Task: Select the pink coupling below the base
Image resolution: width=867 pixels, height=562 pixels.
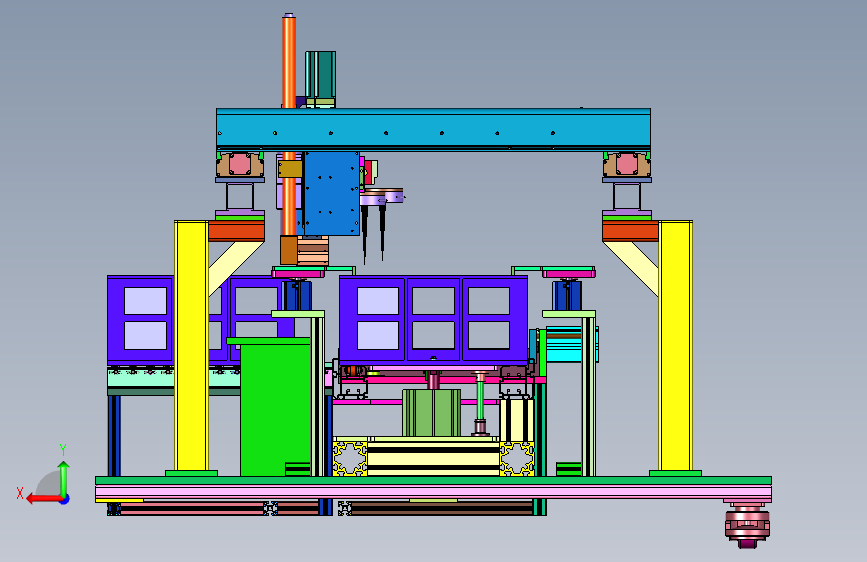Action: pyautogui.click(x=747, y=525)
